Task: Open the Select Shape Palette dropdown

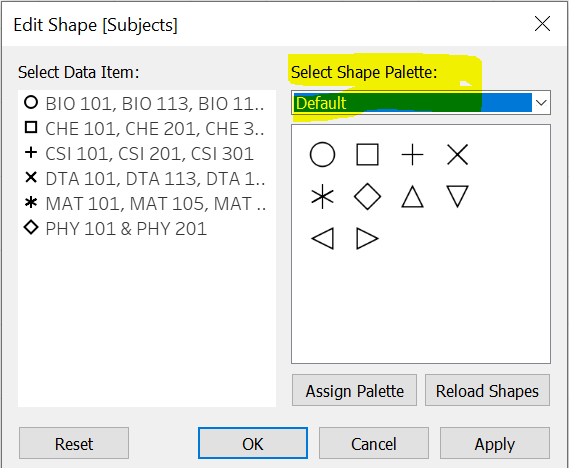Action: click(x=421, y=103)
